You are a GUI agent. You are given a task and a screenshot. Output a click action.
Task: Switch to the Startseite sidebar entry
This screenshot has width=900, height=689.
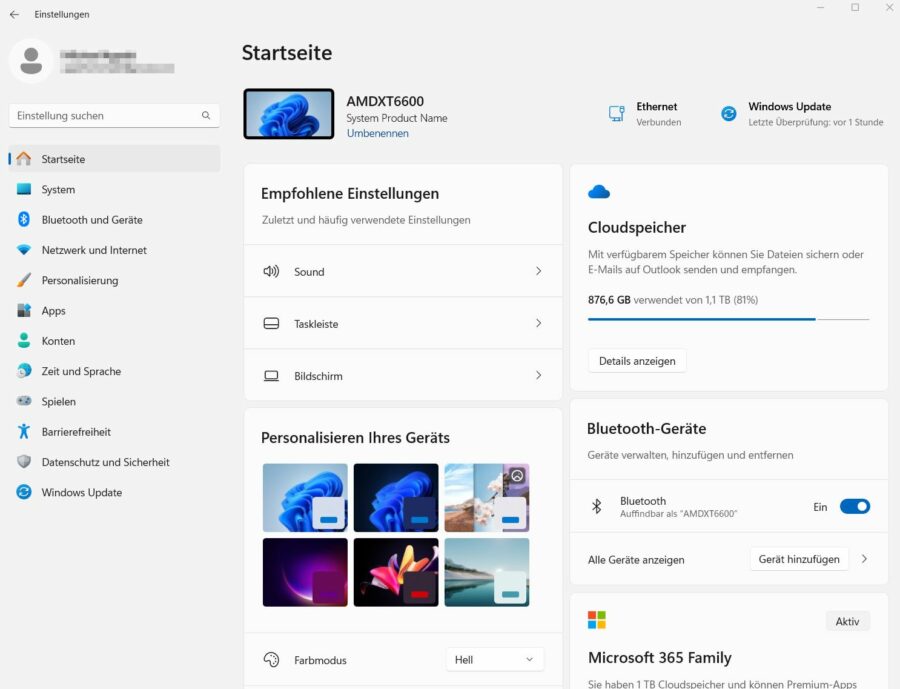pos(60,158)
